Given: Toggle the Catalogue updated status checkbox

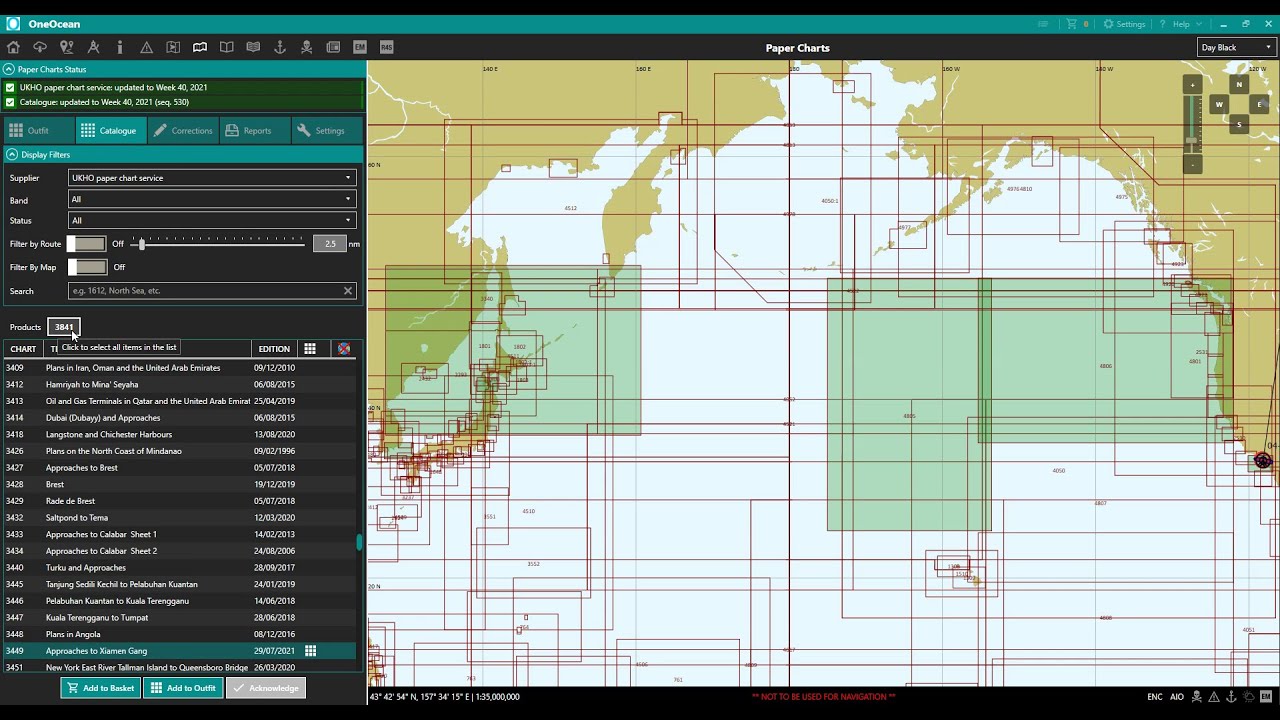Looking at the screenshot, I should click(10, 102).
